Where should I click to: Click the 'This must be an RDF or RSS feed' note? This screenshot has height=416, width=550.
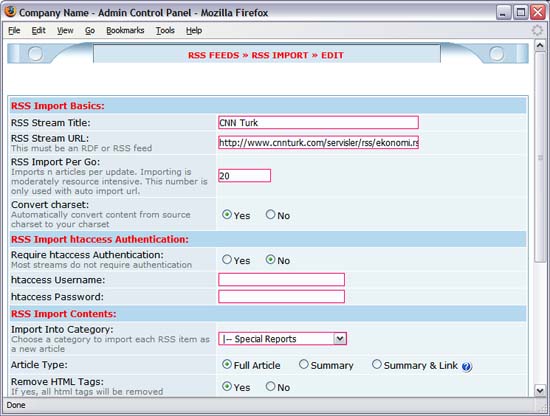pos(81,148)
